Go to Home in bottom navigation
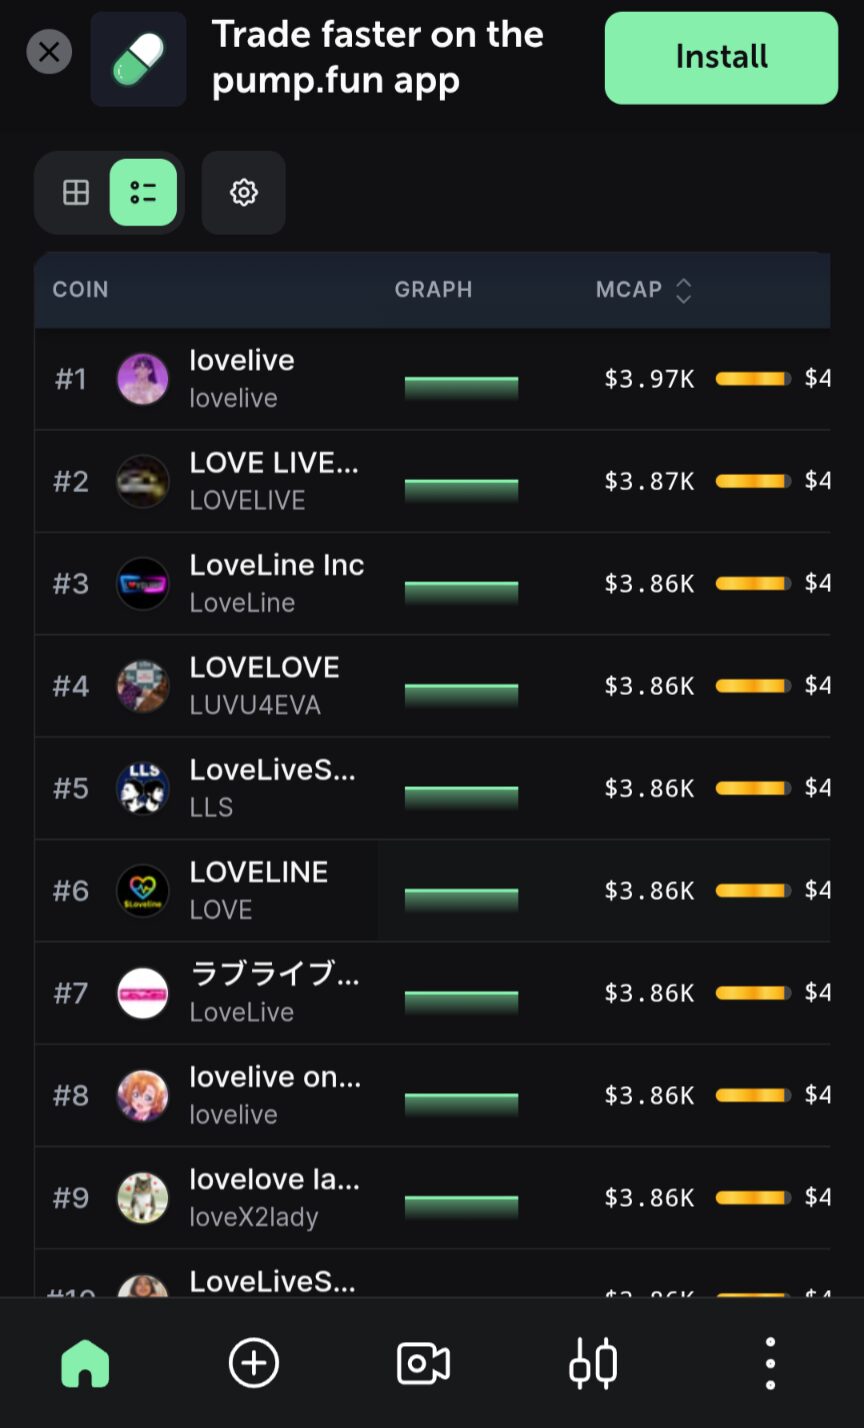This screenshot has width=864, height=1428. 85,1363
